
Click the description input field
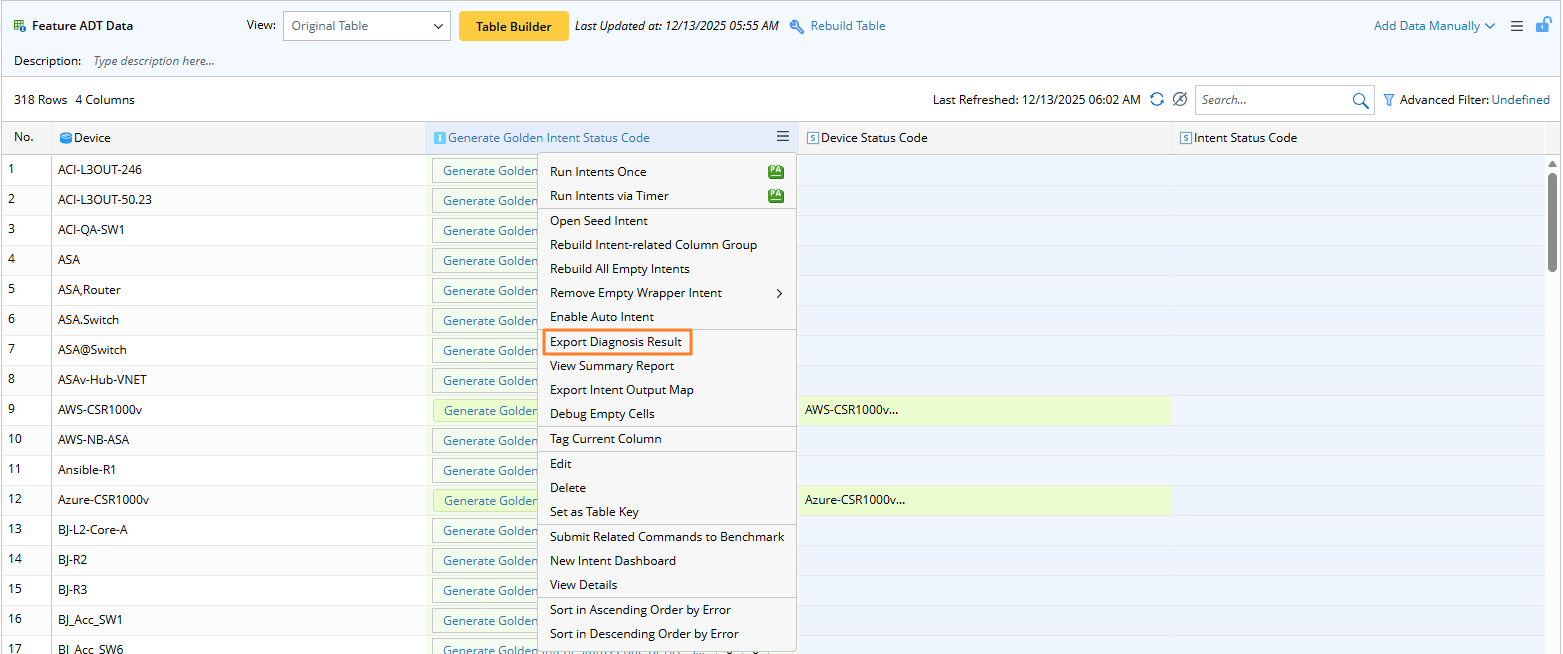154,61
